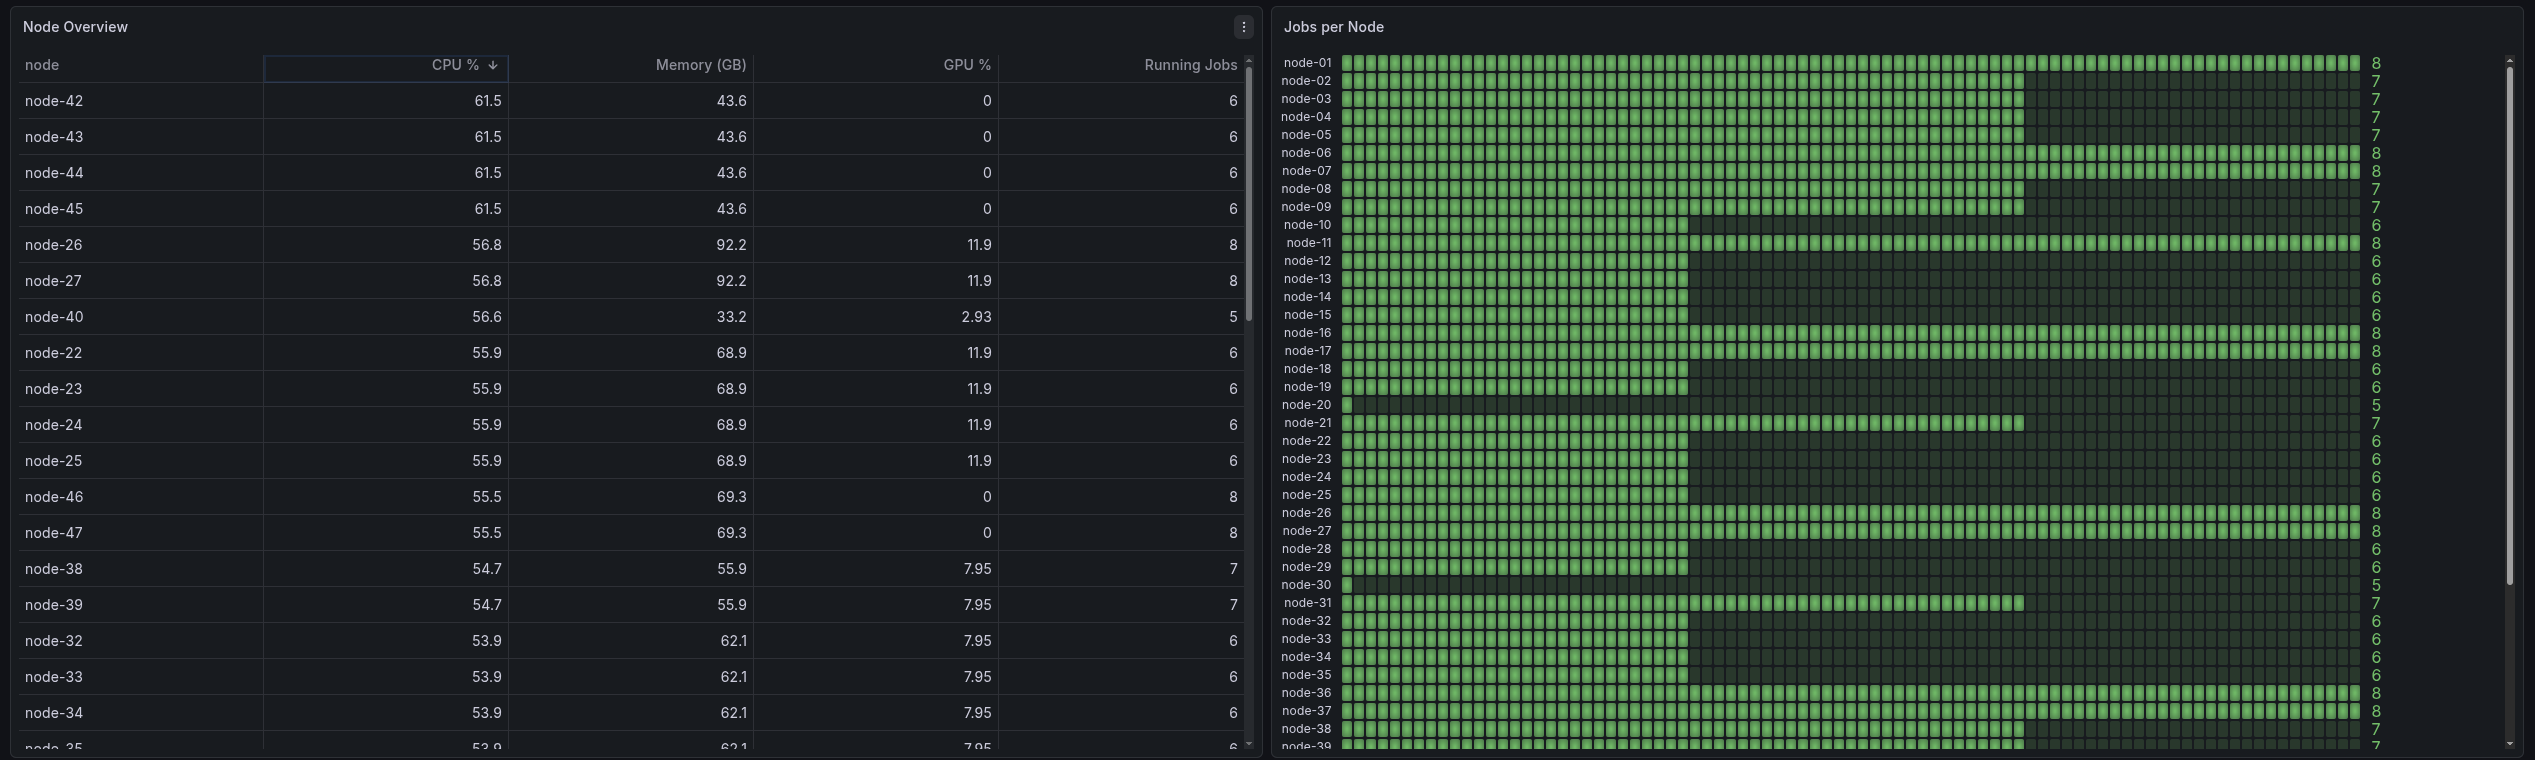Click the node-26 bar in Jobs per Node
Viewport: 2535px width, 760px height.
click(x=1851, y=513)
